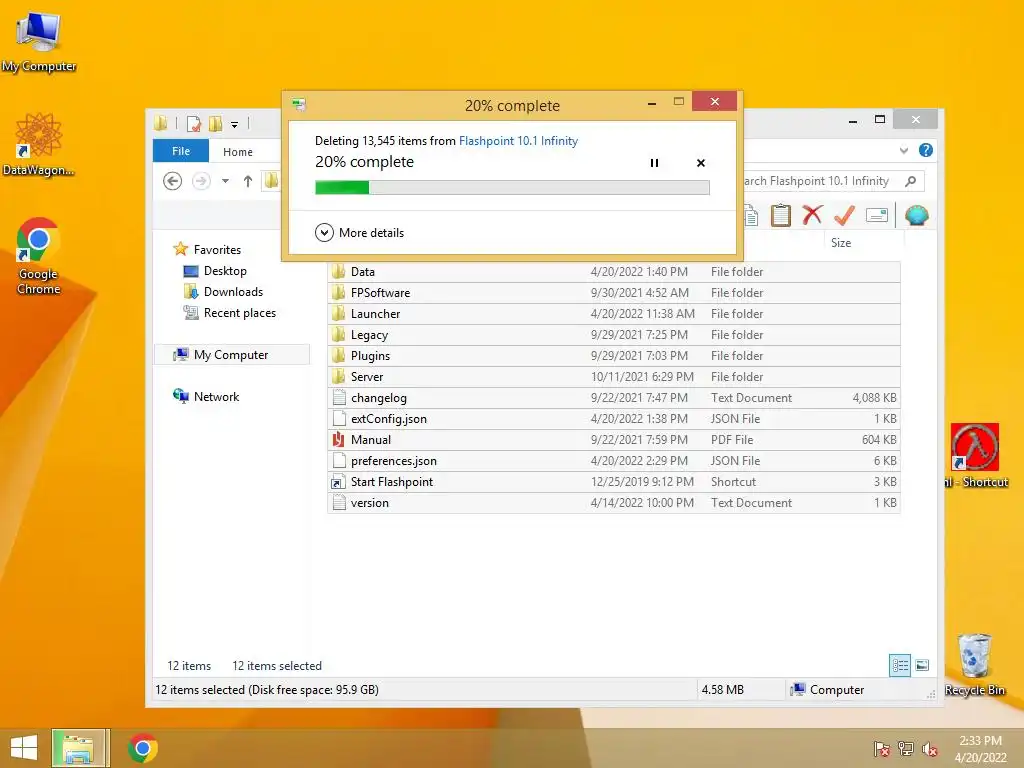Click the 4.58 MB status bar entry

[x=722, y=690]
